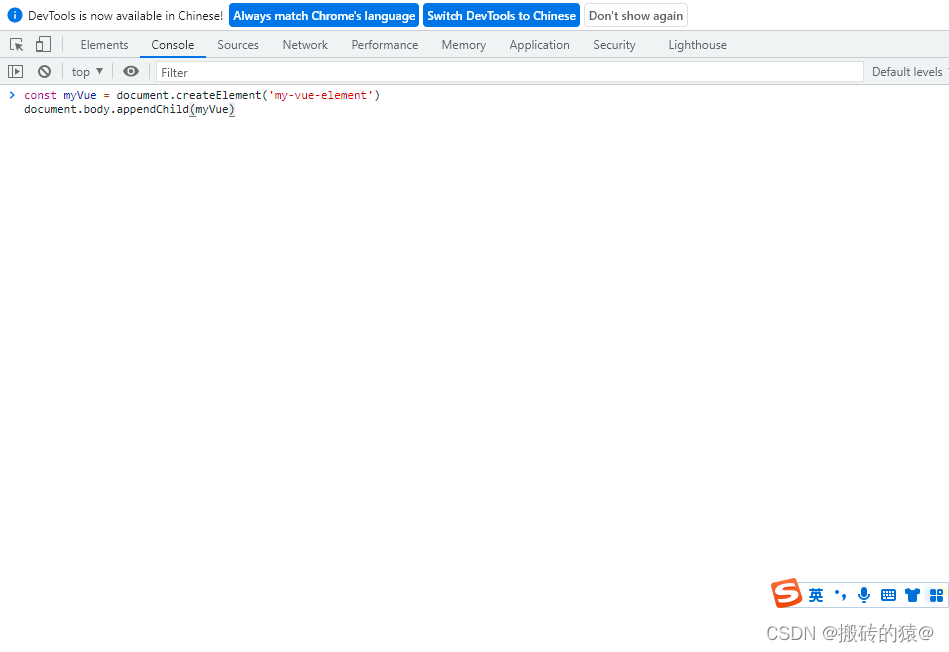Open the Default levels dropdown
Image resolution: width=949 pixels, height=652 pixels.
(908, 71)
